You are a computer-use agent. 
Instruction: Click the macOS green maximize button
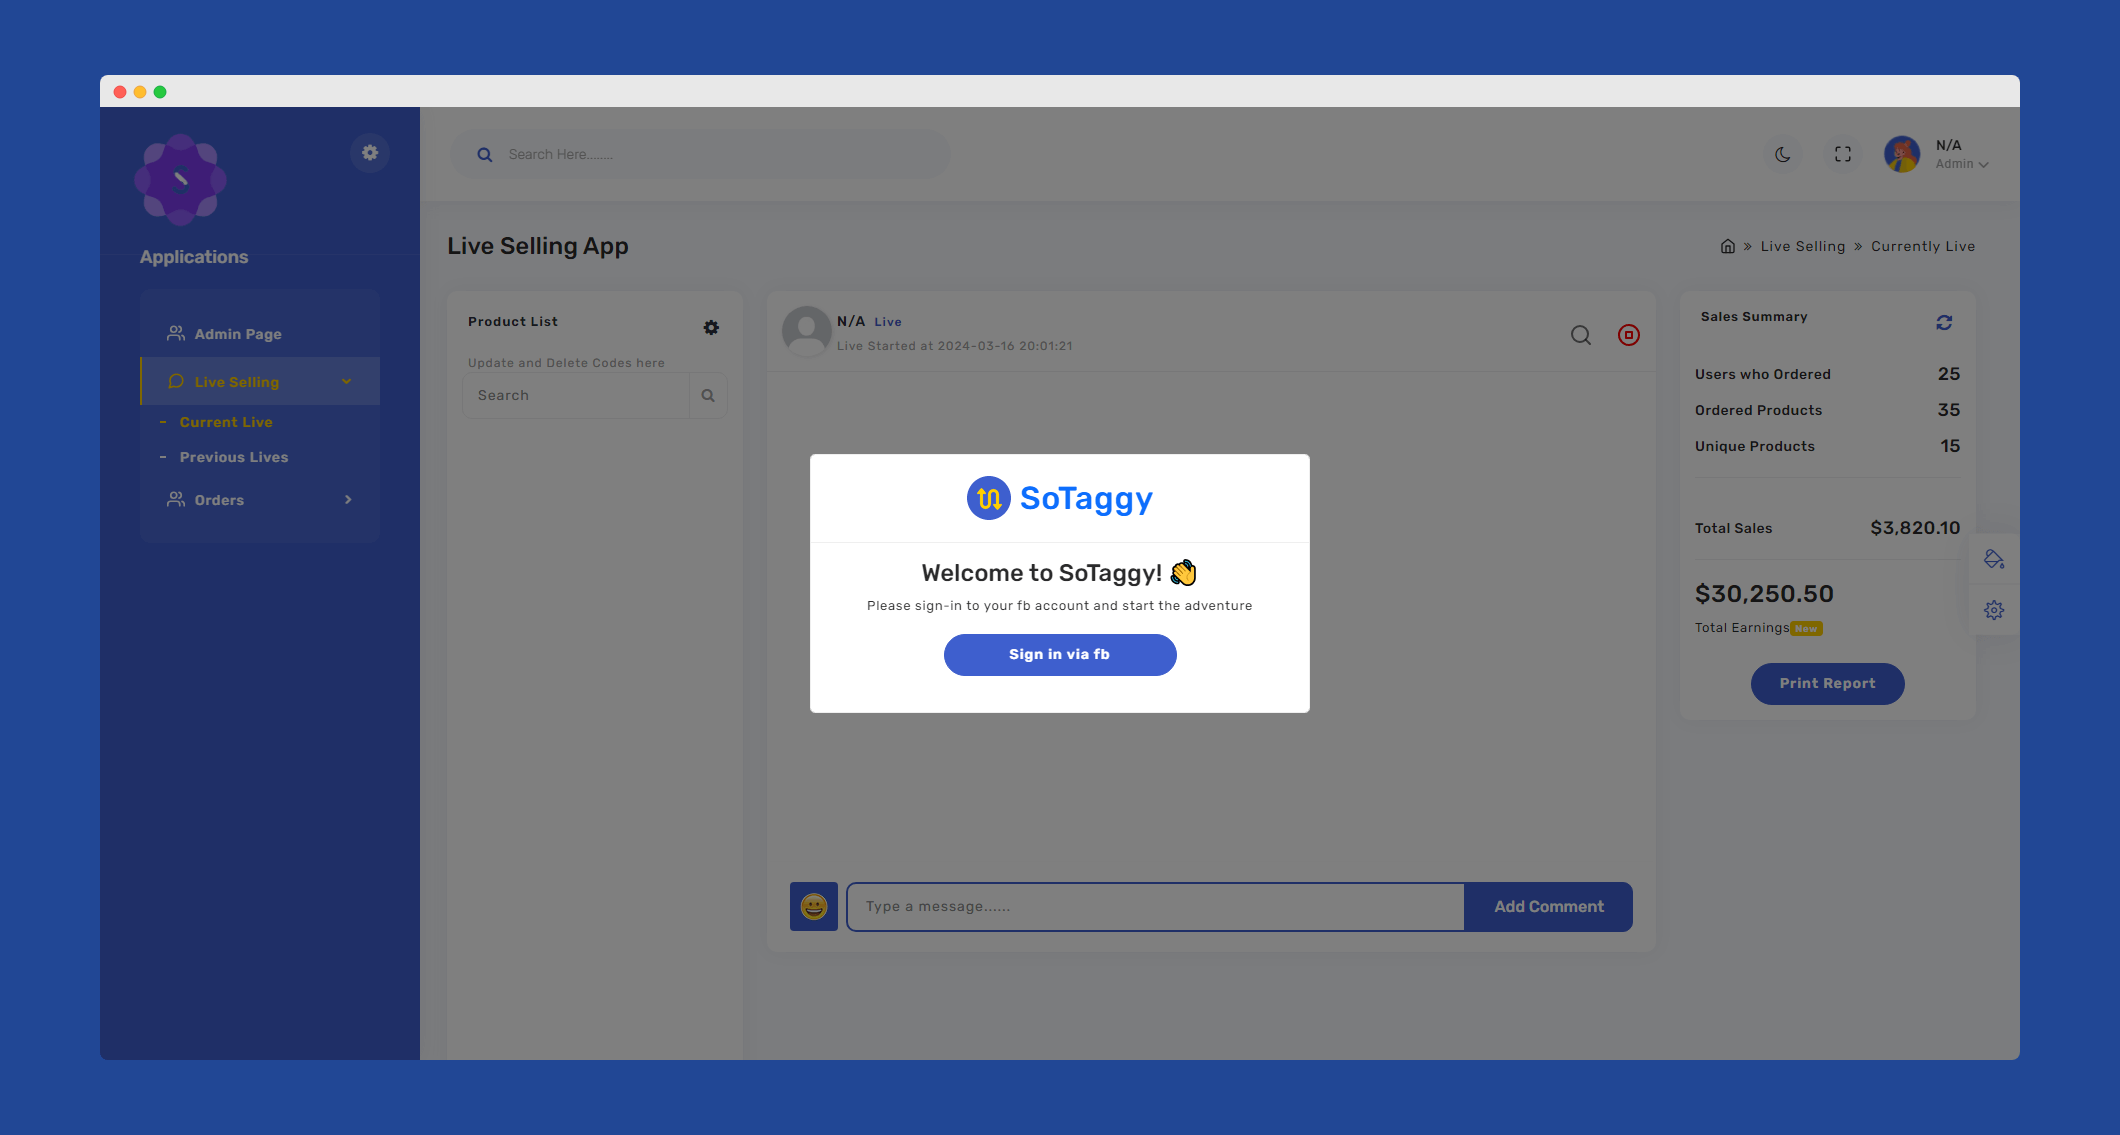(x=160, y=92)
